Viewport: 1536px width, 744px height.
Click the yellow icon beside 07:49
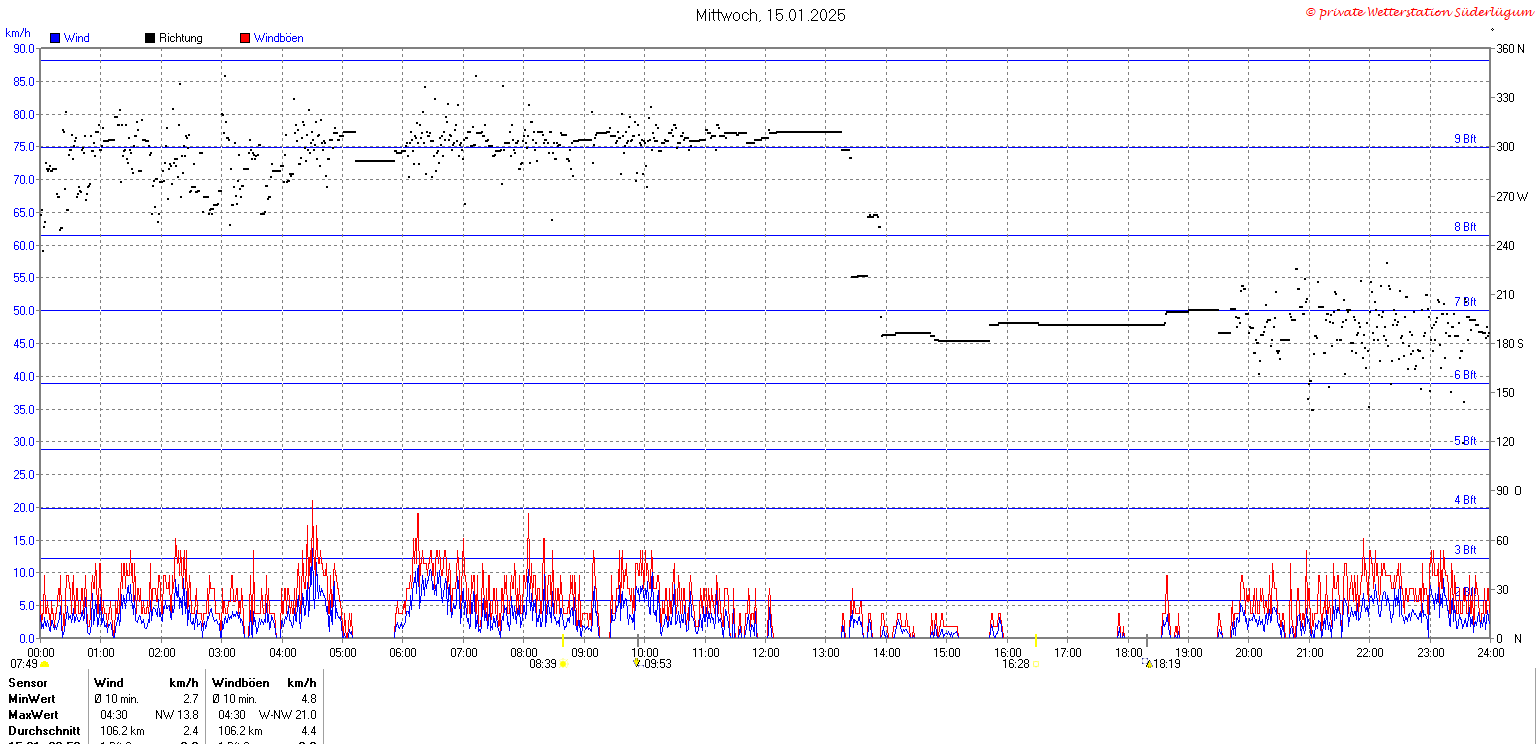(44, 664)
